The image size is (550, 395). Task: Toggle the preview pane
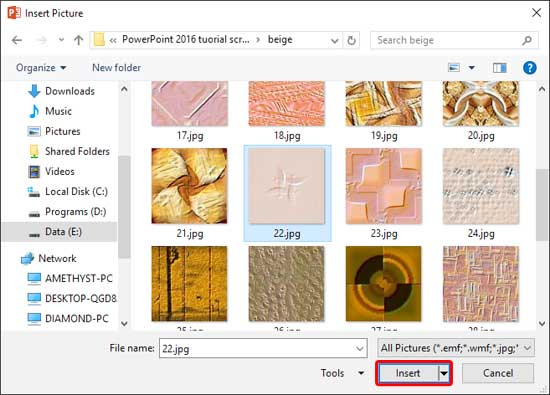(499, 68)
